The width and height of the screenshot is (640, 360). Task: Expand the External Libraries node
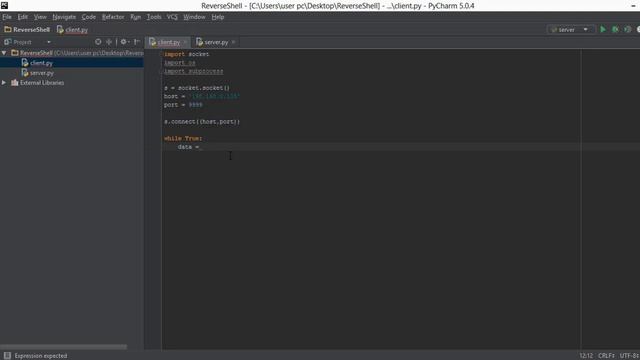click(x=4, y=82)
